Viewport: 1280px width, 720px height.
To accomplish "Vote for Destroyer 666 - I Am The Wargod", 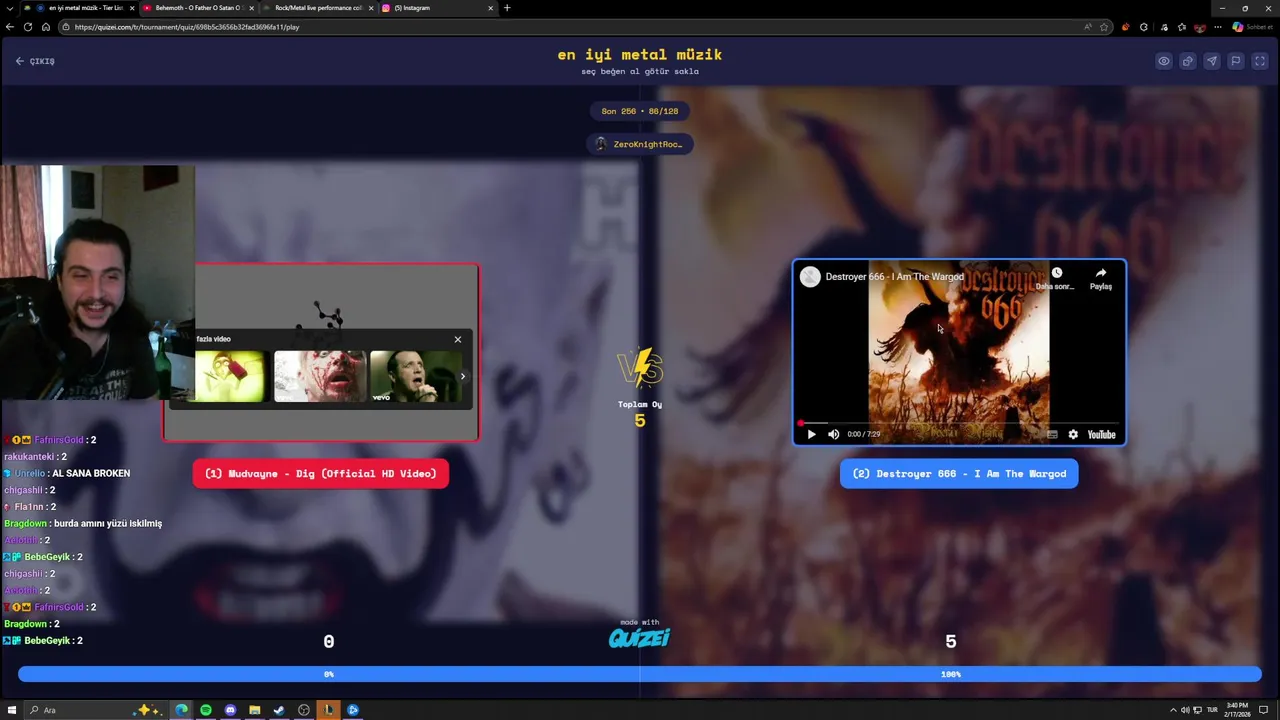I will click(959, 474).
